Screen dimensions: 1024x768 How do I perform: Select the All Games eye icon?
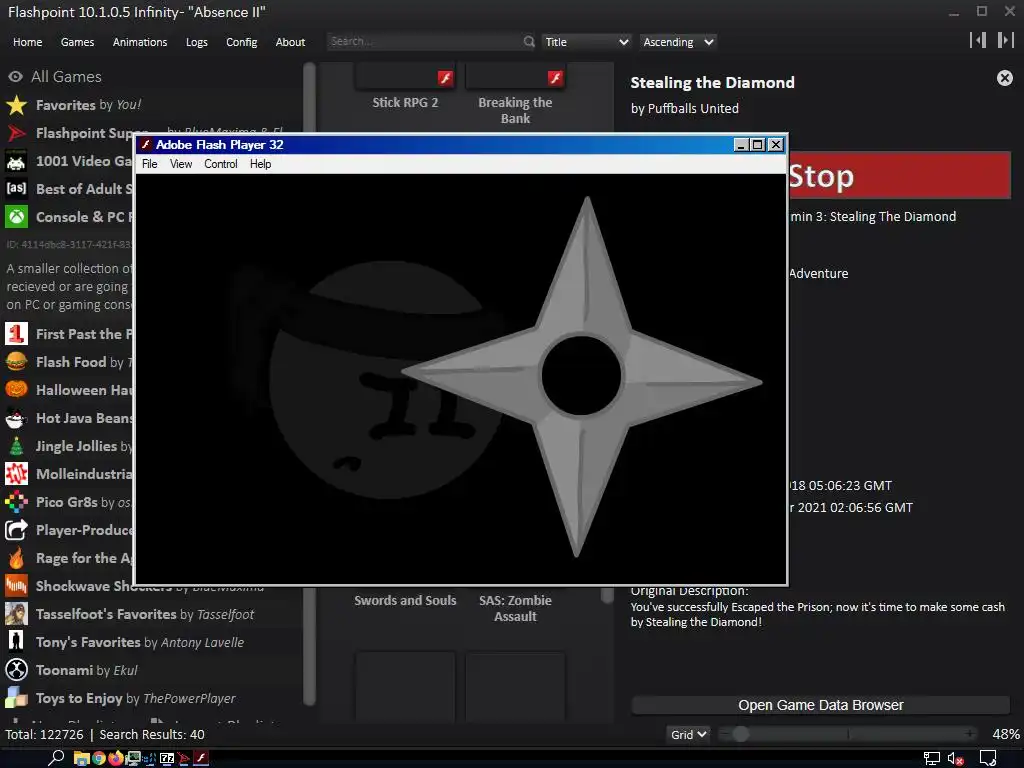[x=15, y=76]
